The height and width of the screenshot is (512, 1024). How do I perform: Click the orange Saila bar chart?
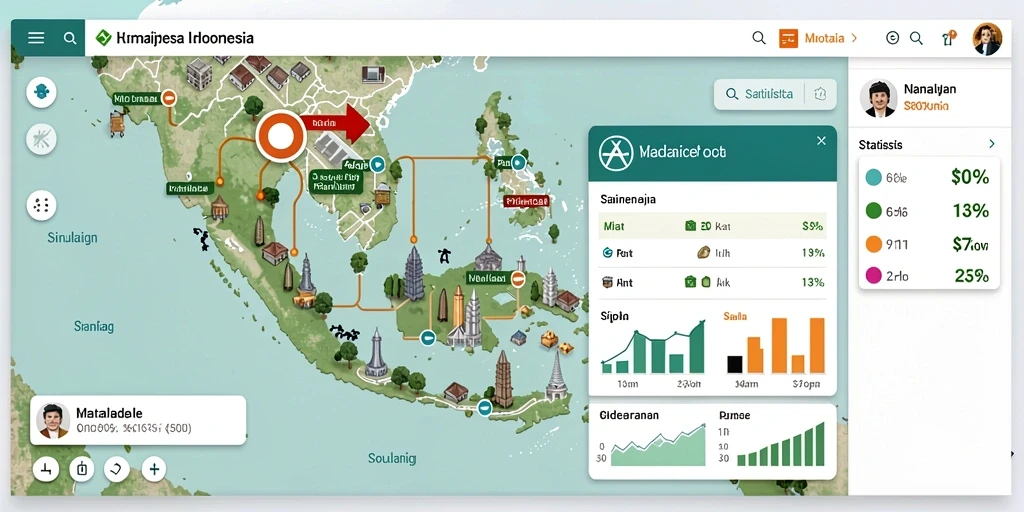[776, 345]
